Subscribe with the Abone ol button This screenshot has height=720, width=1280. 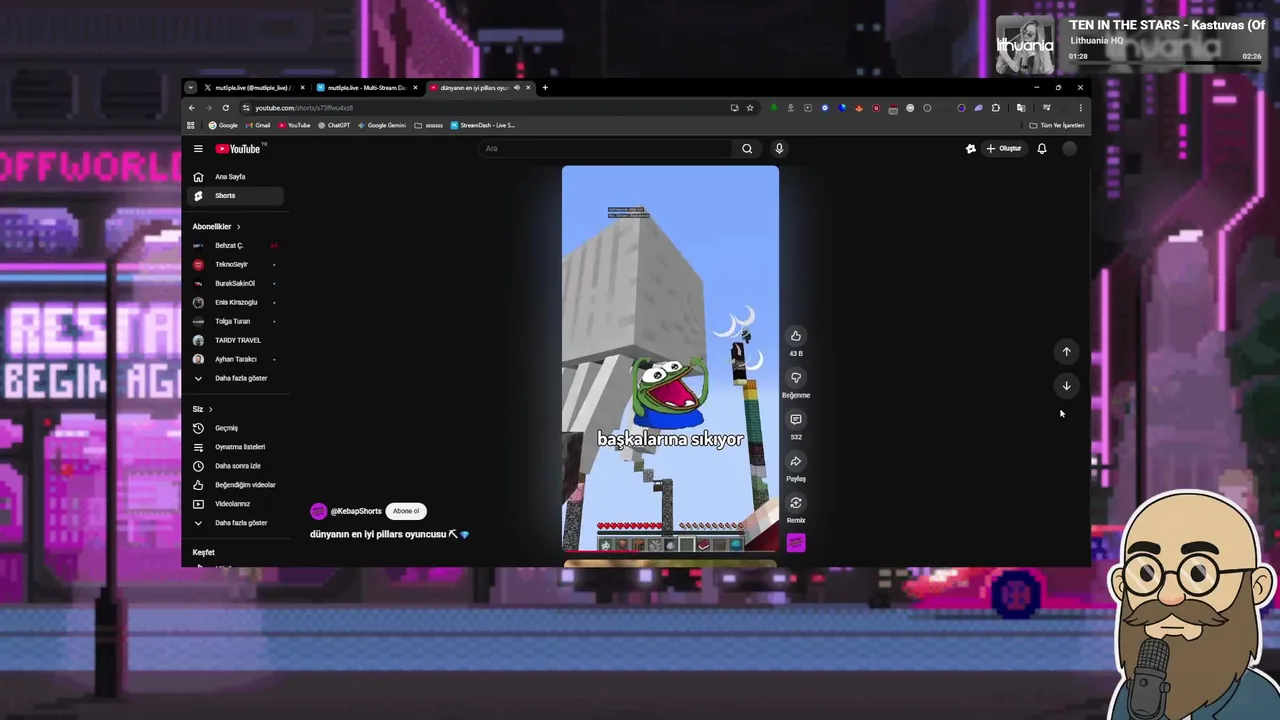coord(406,511)
